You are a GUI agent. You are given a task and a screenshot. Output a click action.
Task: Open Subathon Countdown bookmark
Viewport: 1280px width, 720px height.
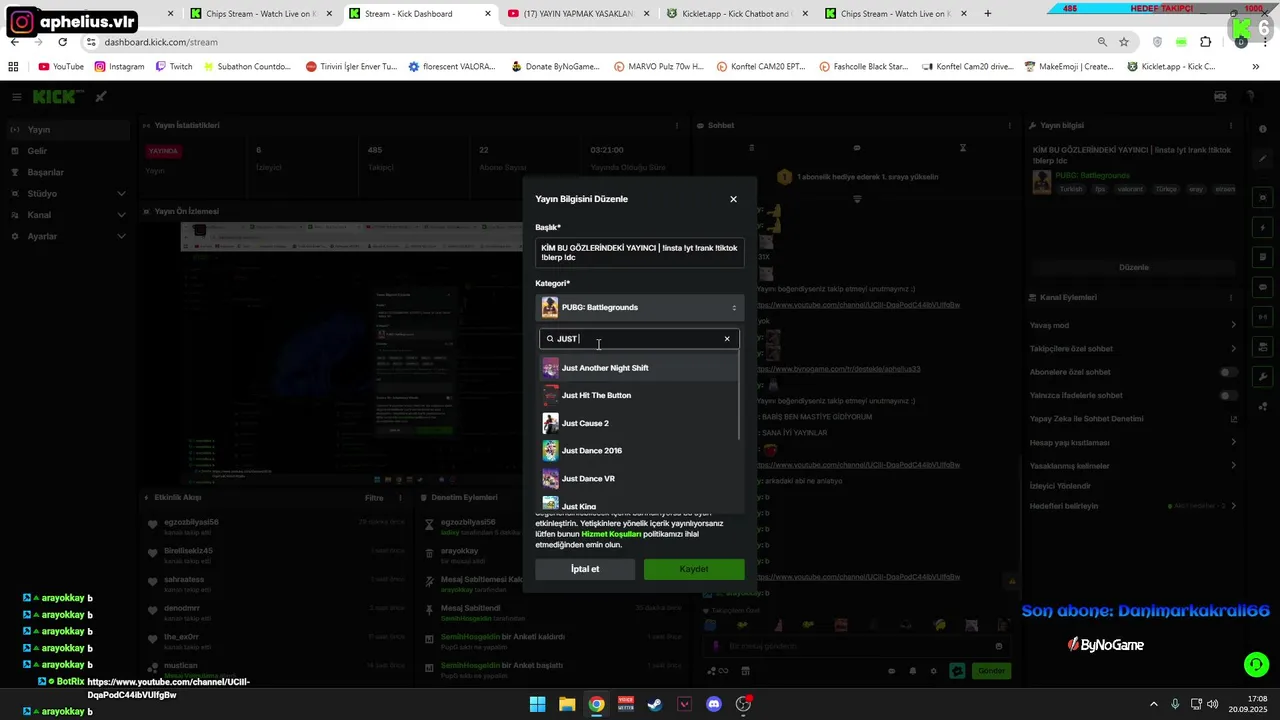click(x=247, y=66)
